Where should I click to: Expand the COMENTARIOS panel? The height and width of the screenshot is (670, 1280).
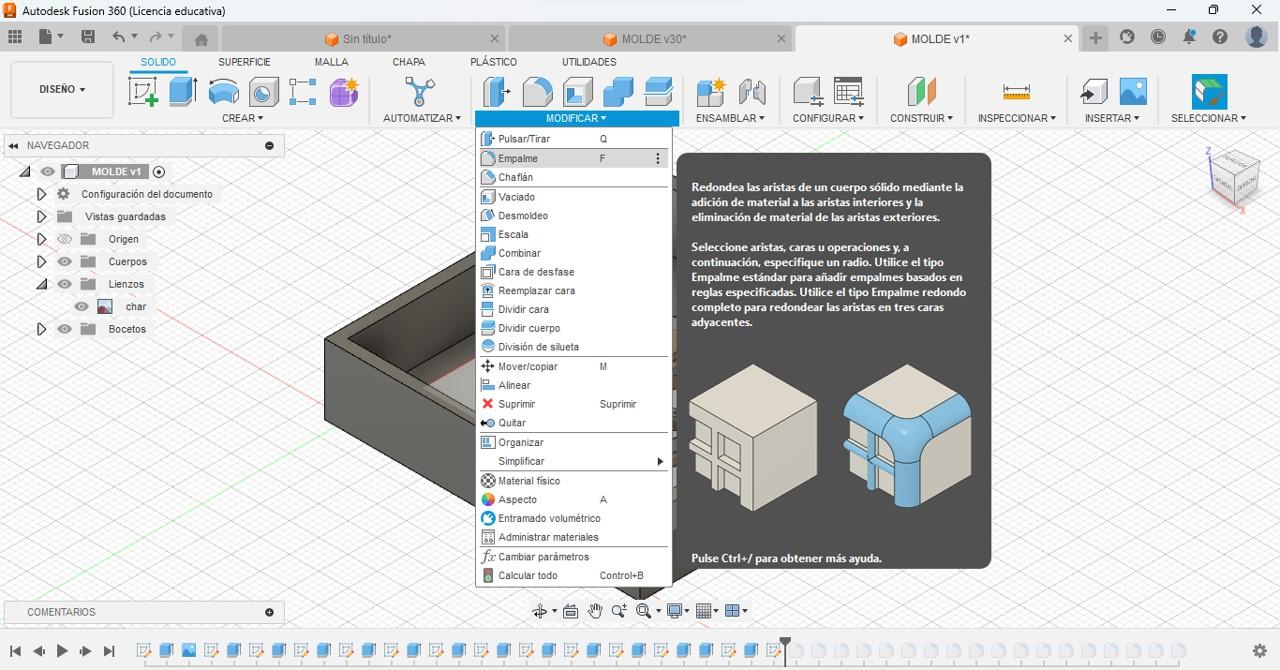click(269, 612)
